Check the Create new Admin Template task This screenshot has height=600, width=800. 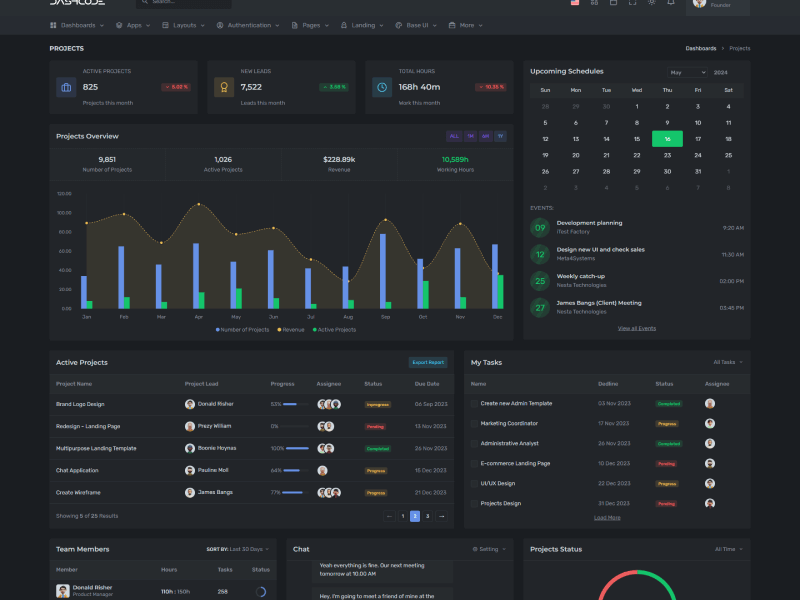[x=475, y=403]
